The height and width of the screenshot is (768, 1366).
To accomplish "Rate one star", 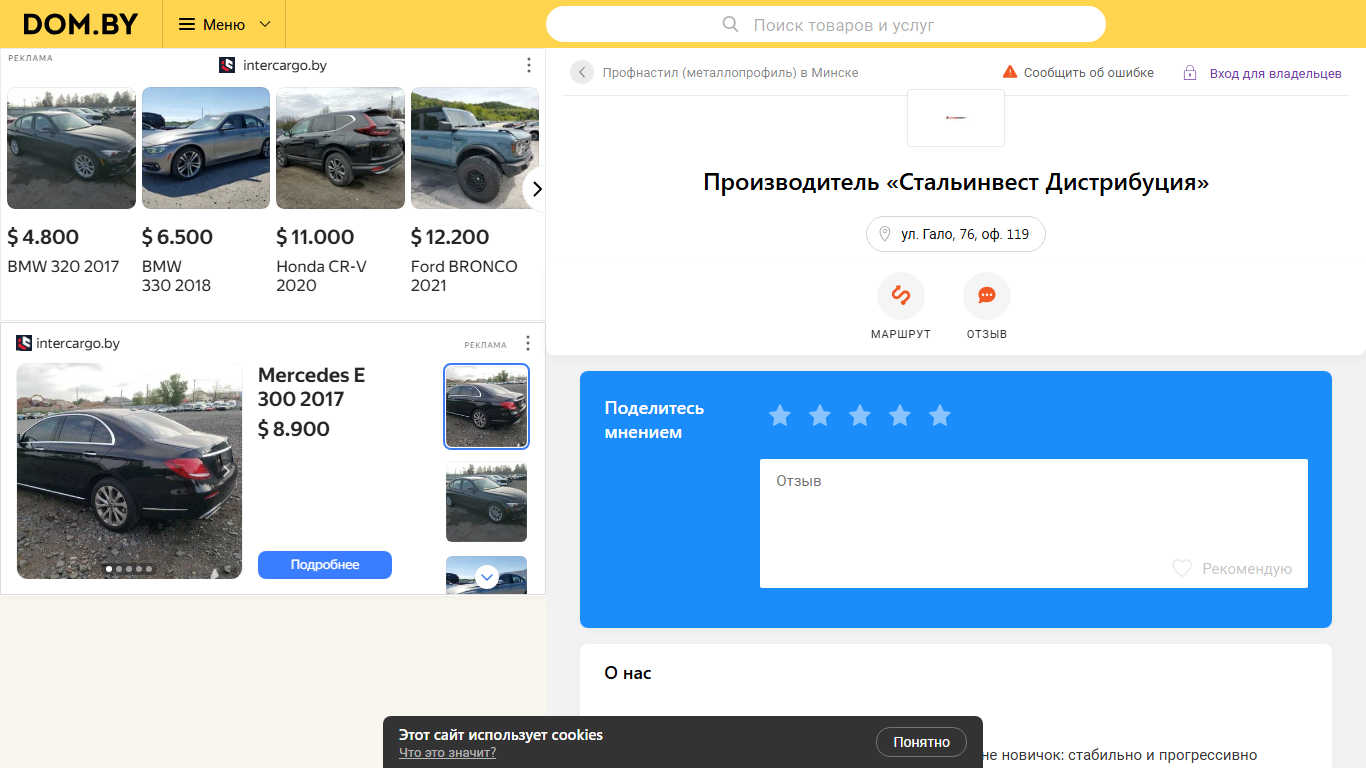I will 780,415.
